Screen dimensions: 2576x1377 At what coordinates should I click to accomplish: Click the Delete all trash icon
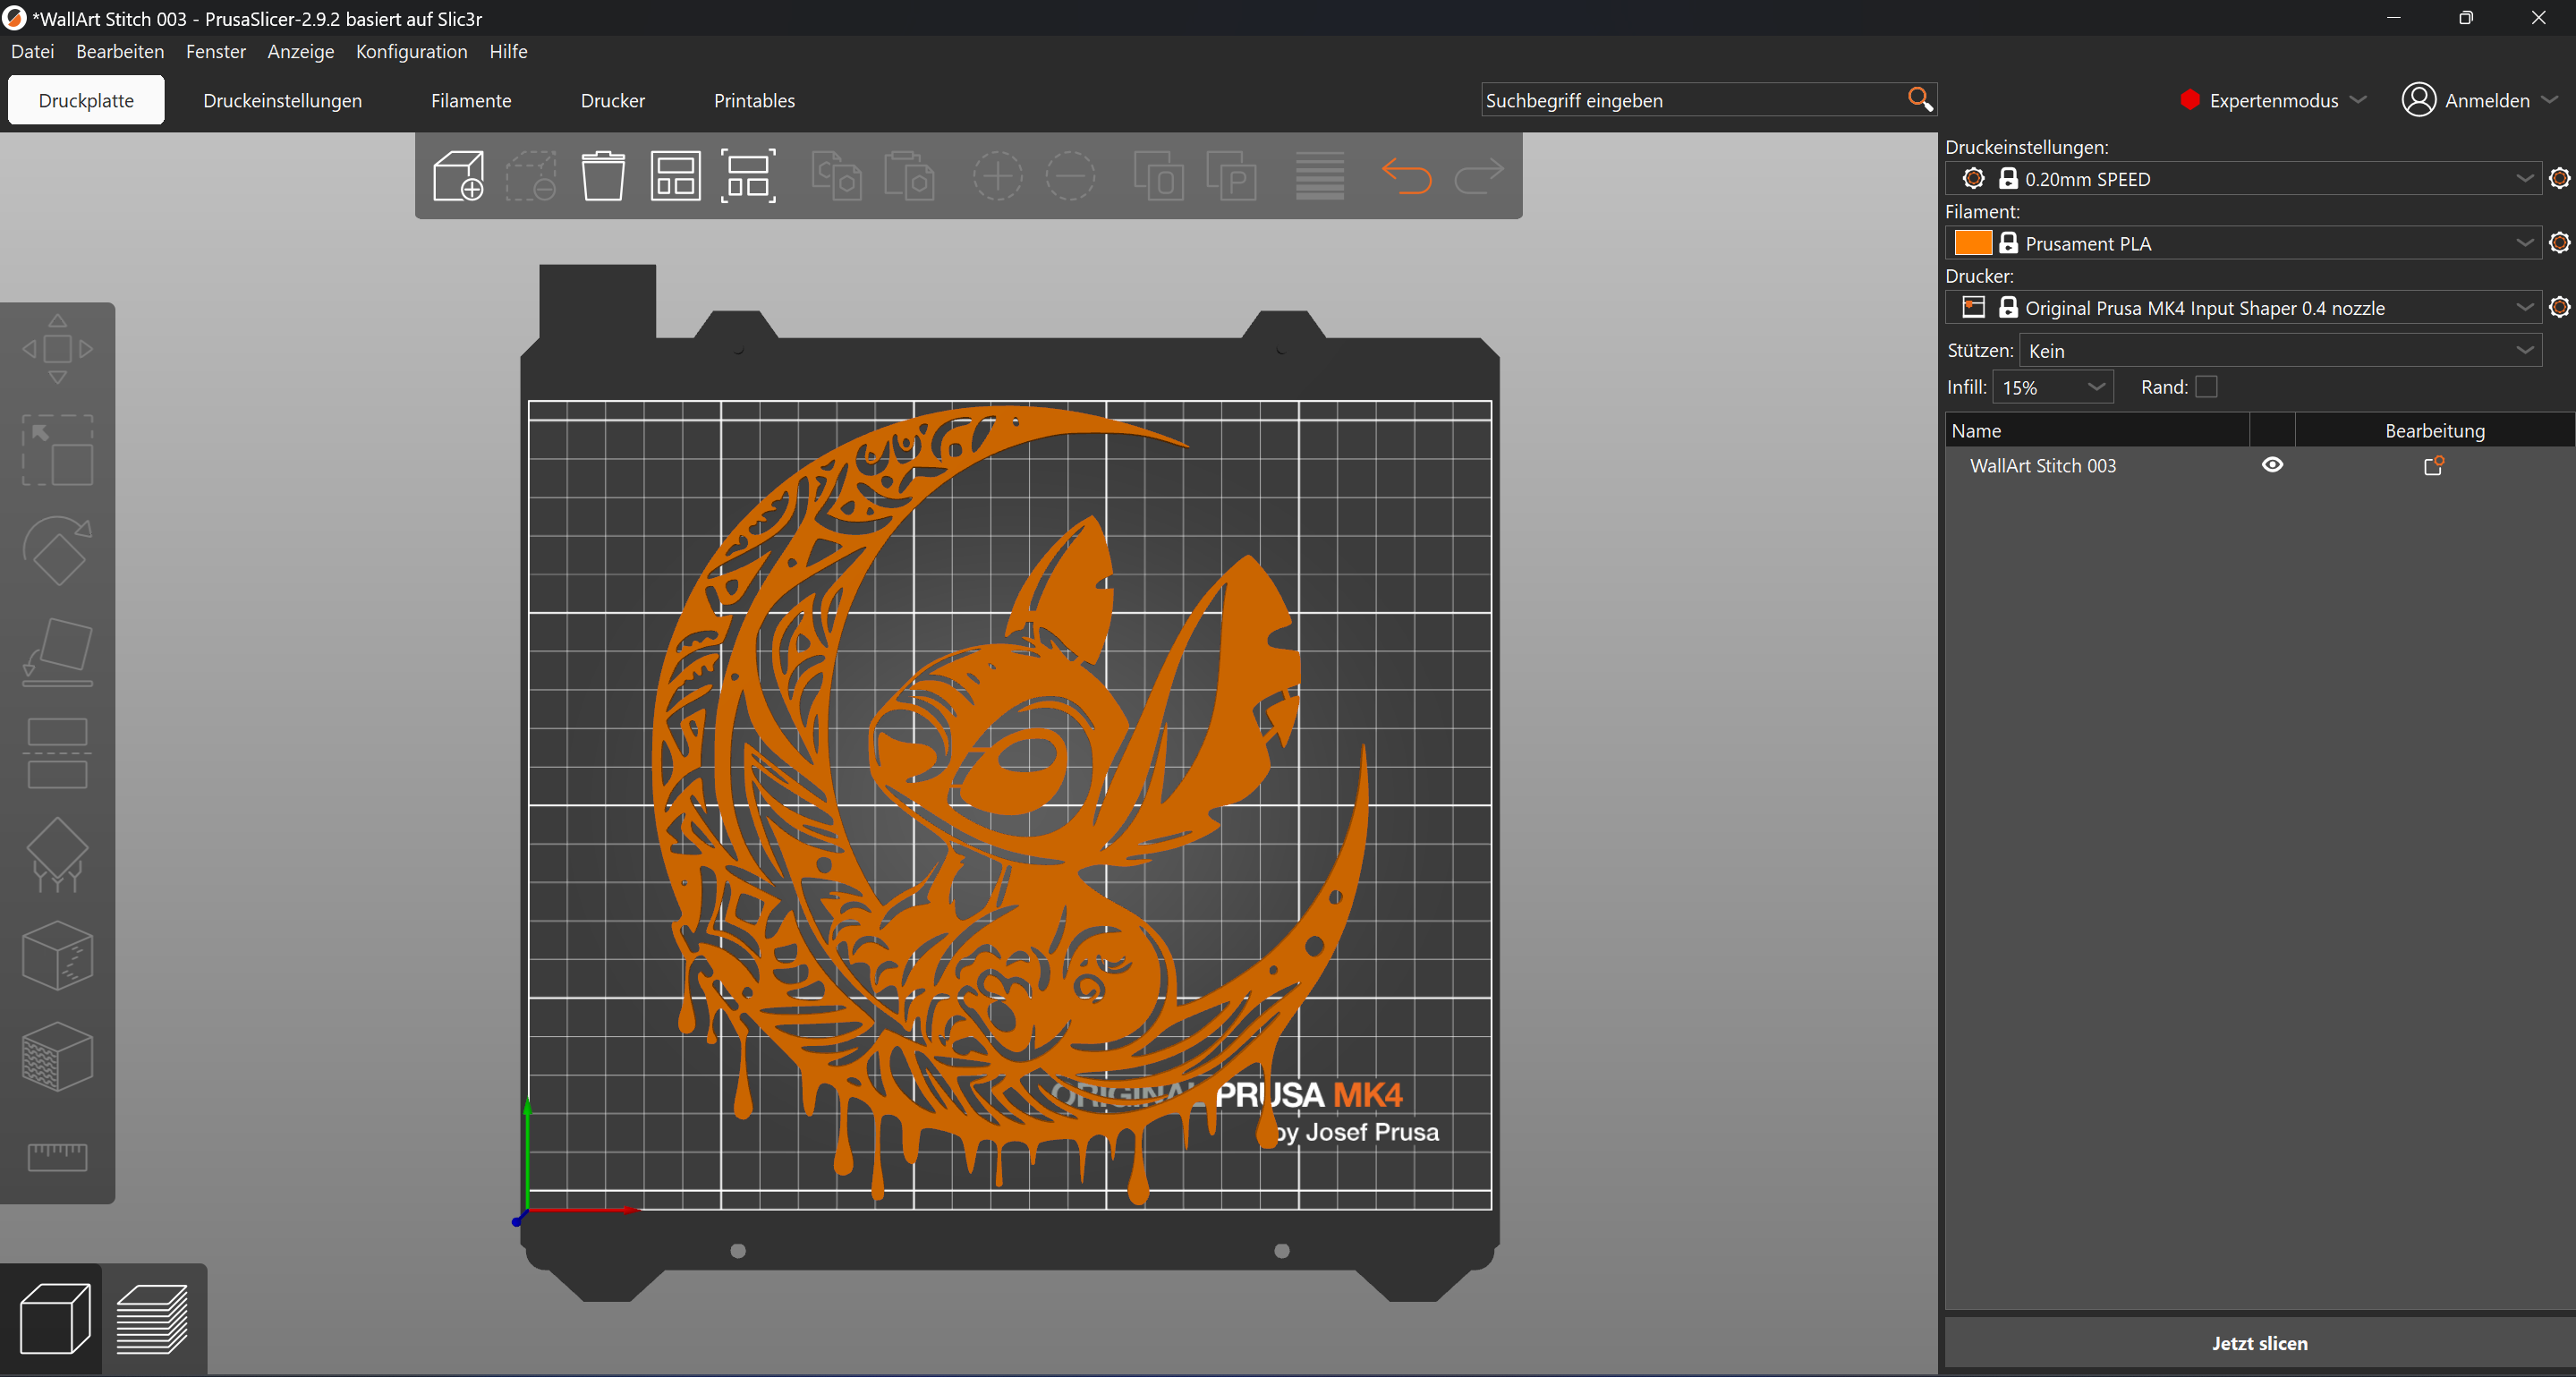click(x=603, y=176)
